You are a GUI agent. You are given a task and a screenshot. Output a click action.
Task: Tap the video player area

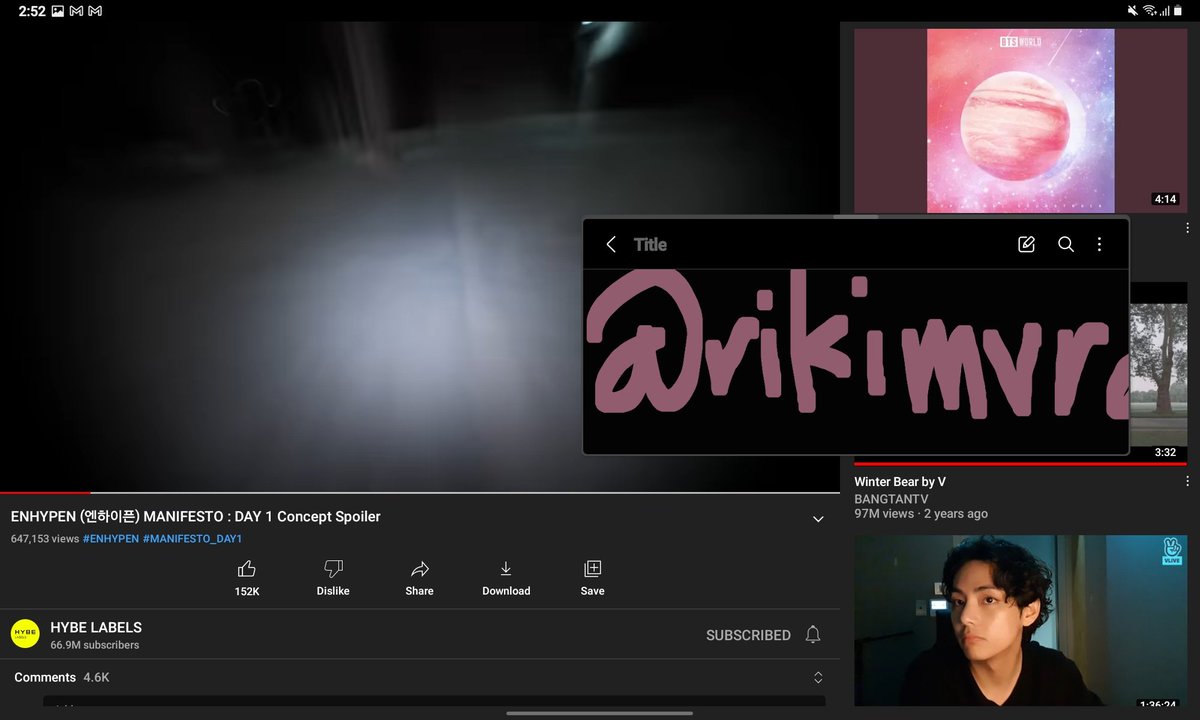point(419,256)
